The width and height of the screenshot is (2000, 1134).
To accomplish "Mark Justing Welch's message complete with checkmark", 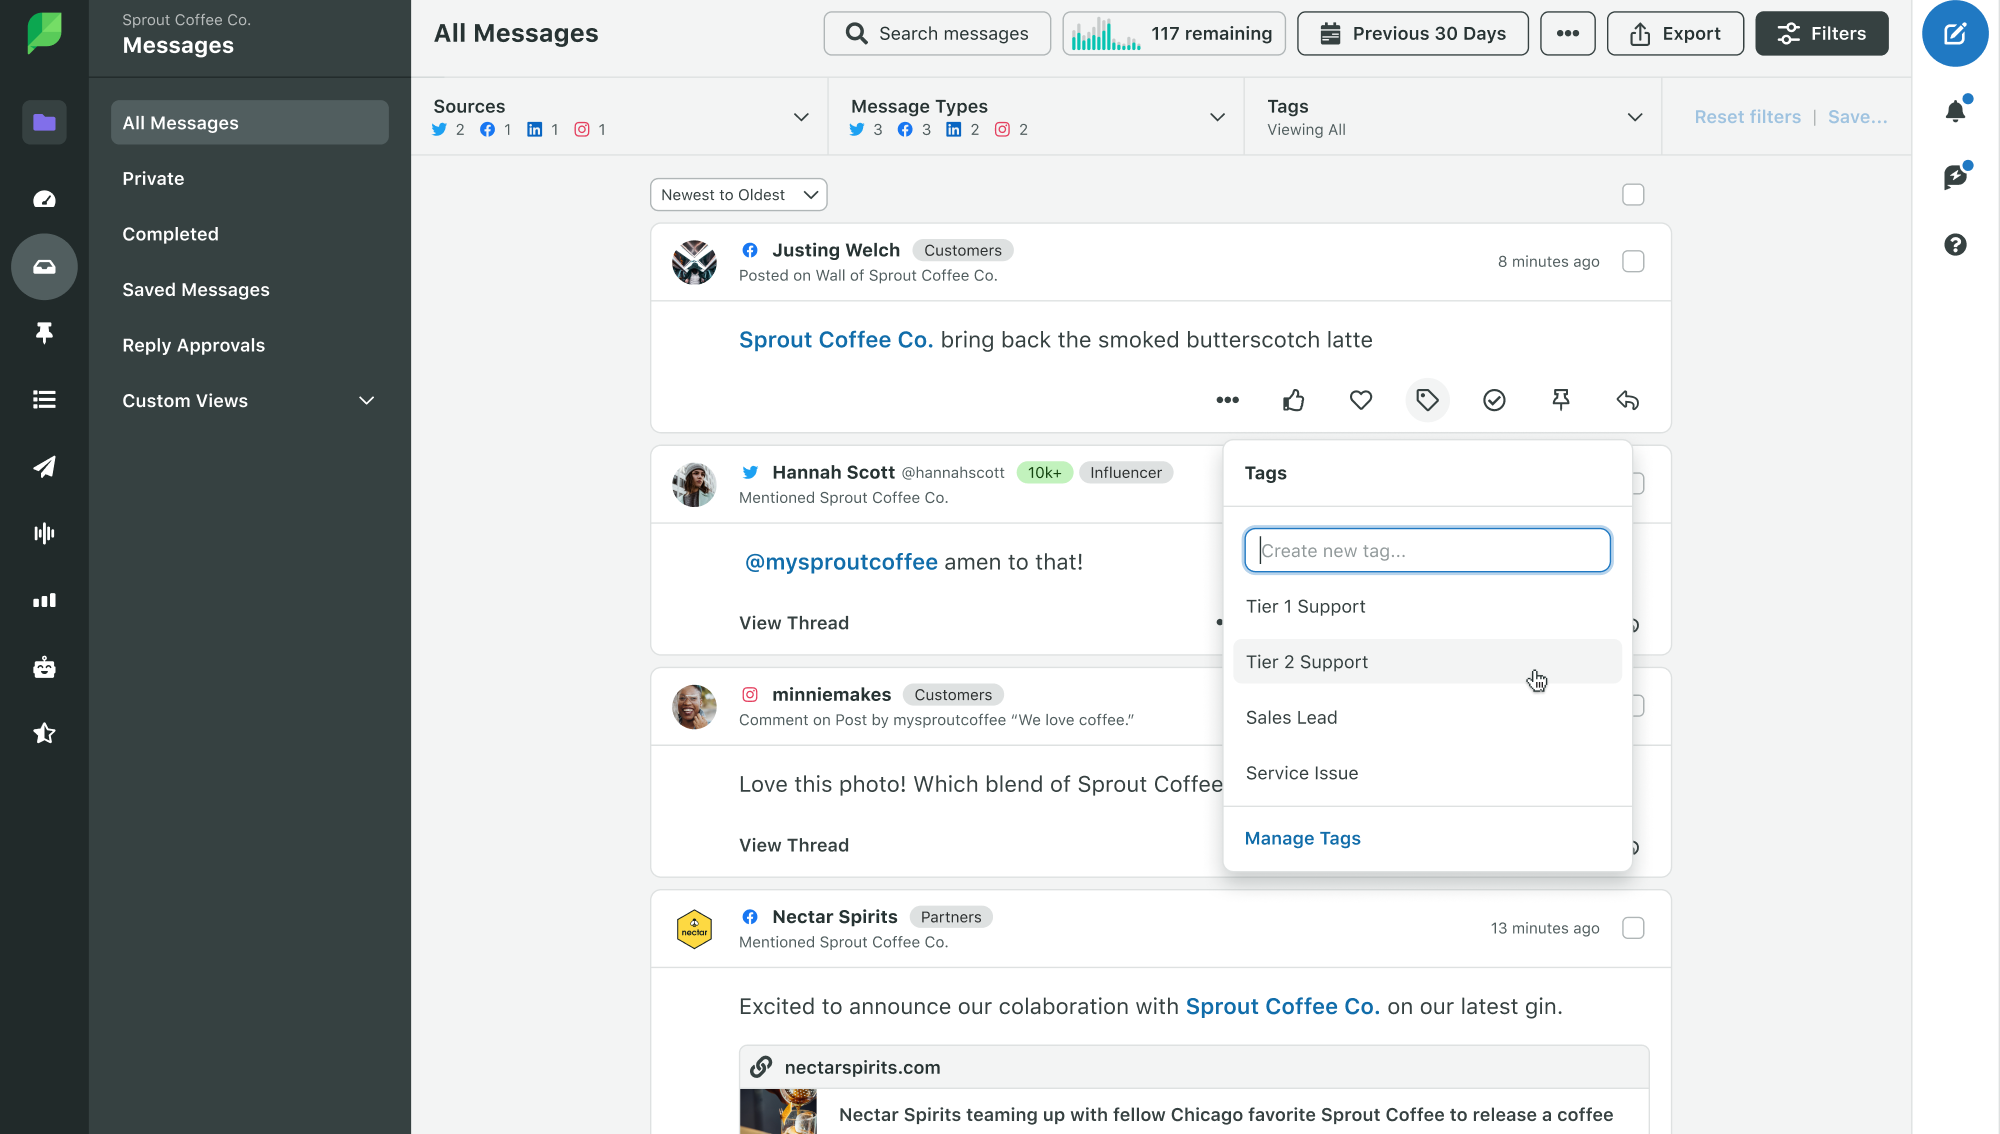I will tap(1494, 400).
